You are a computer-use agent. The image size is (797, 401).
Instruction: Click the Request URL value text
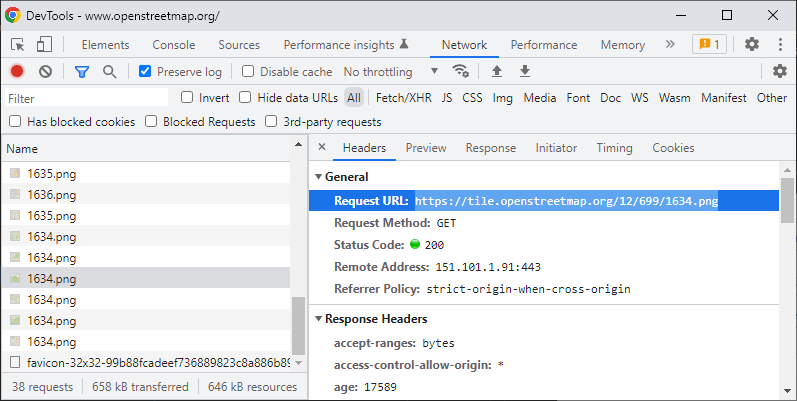click(566, 201)
